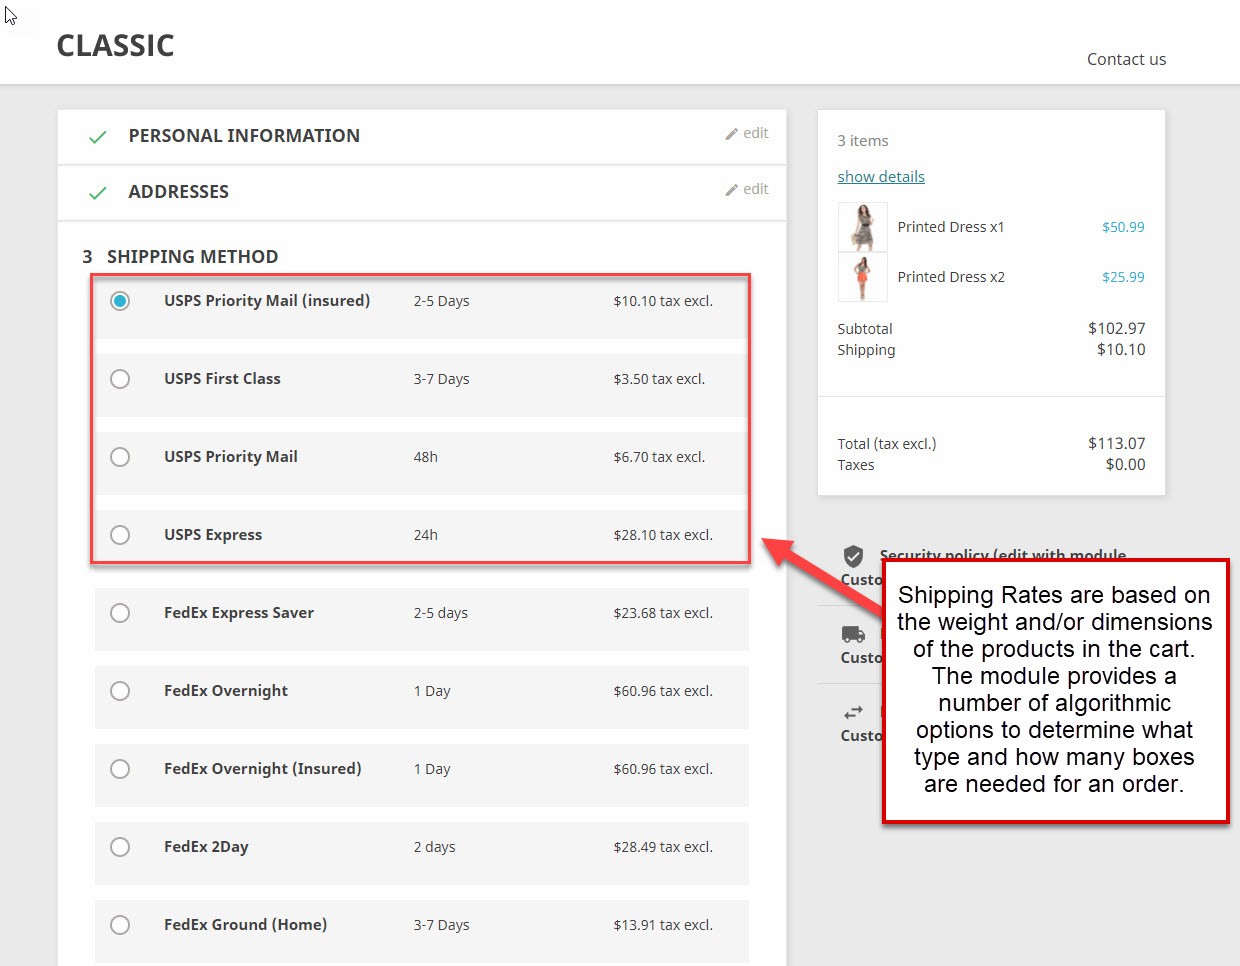The image size is (1240, 966).
Task: Expand cart with show details link
Action: click(881, 177)
